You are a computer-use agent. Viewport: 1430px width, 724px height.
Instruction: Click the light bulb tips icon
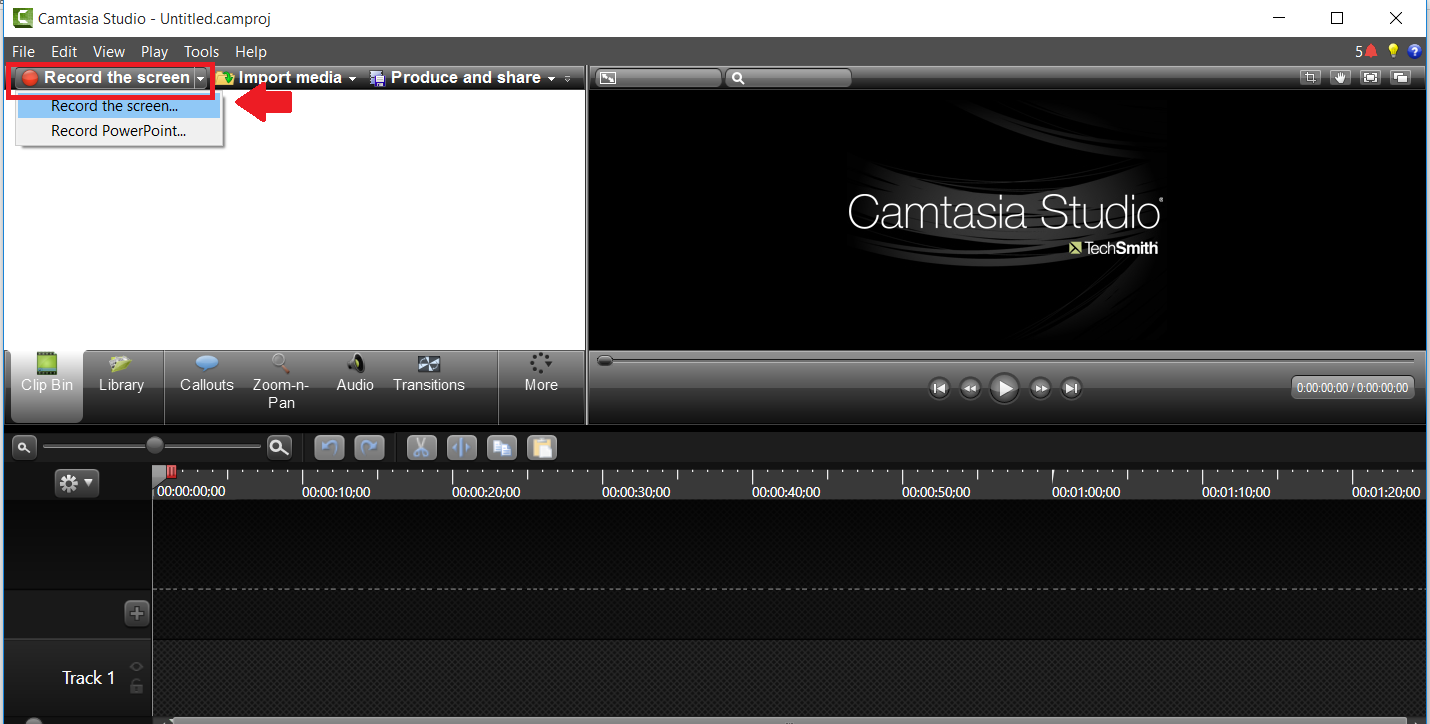pyautogui.click(x=1392, y=51)
